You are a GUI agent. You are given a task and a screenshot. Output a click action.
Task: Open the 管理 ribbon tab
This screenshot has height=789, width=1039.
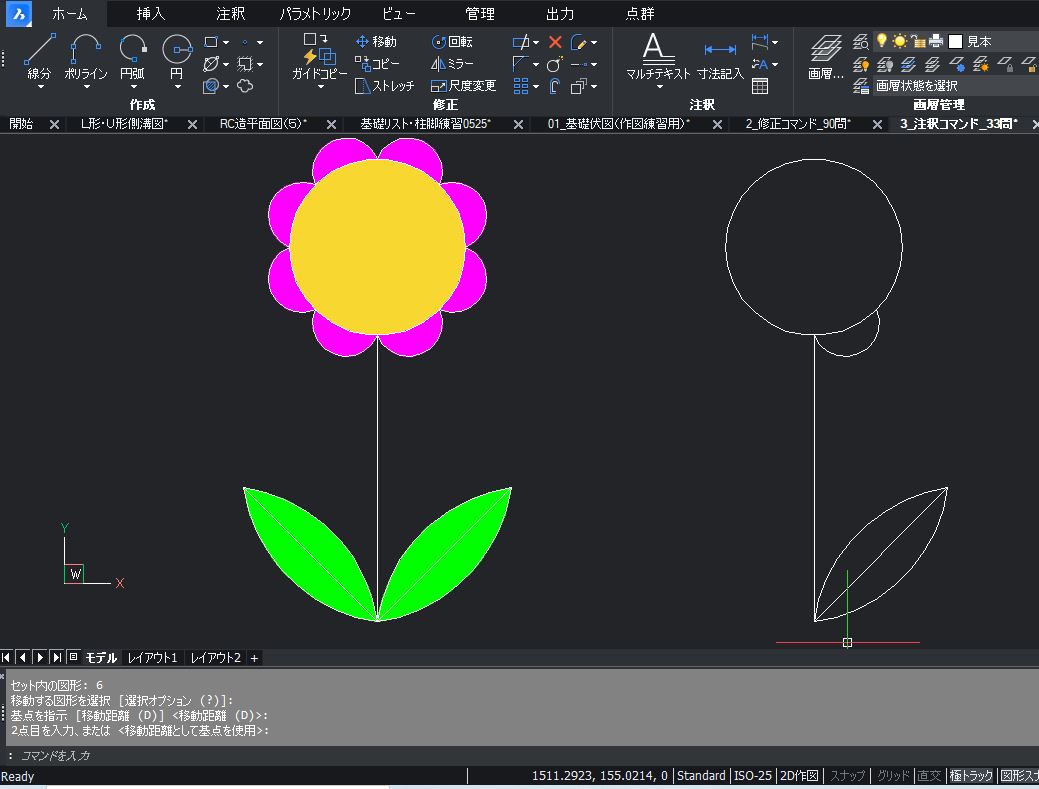click(x=480, y=13)
